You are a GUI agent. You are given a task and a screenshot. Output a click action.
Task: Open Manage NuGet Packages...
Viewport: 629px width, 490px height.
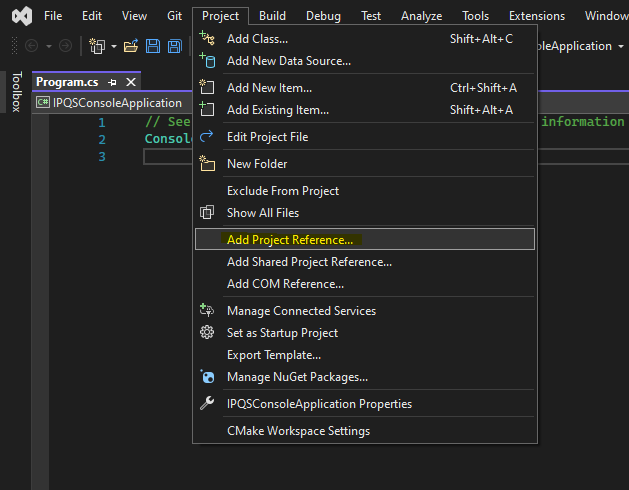tap(365, 377)
